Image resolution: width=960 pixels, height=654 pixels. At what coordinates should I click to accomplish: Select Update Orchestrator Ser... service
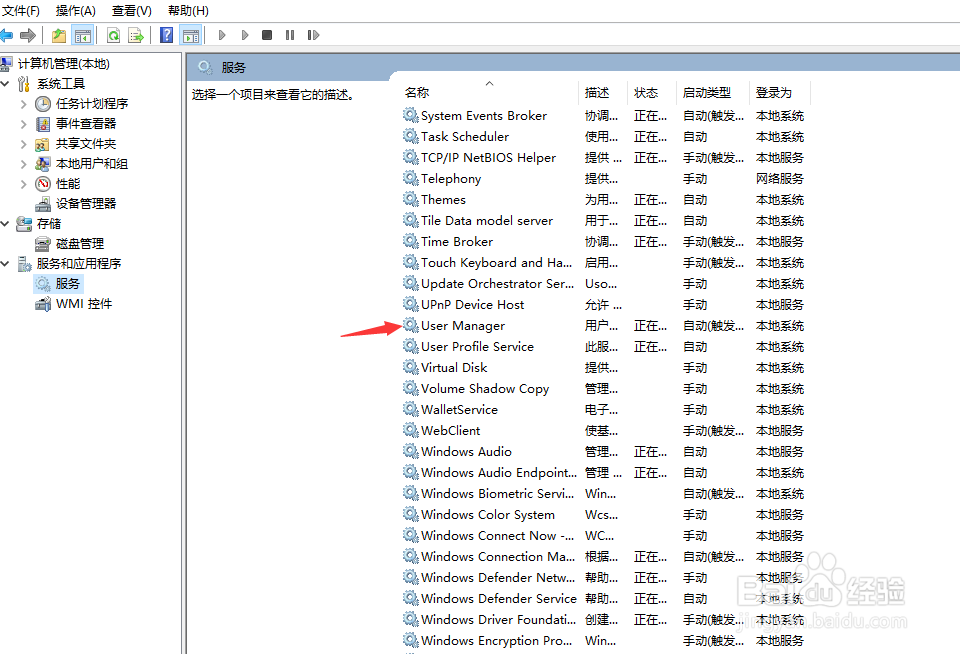click(x=497, y=284)
